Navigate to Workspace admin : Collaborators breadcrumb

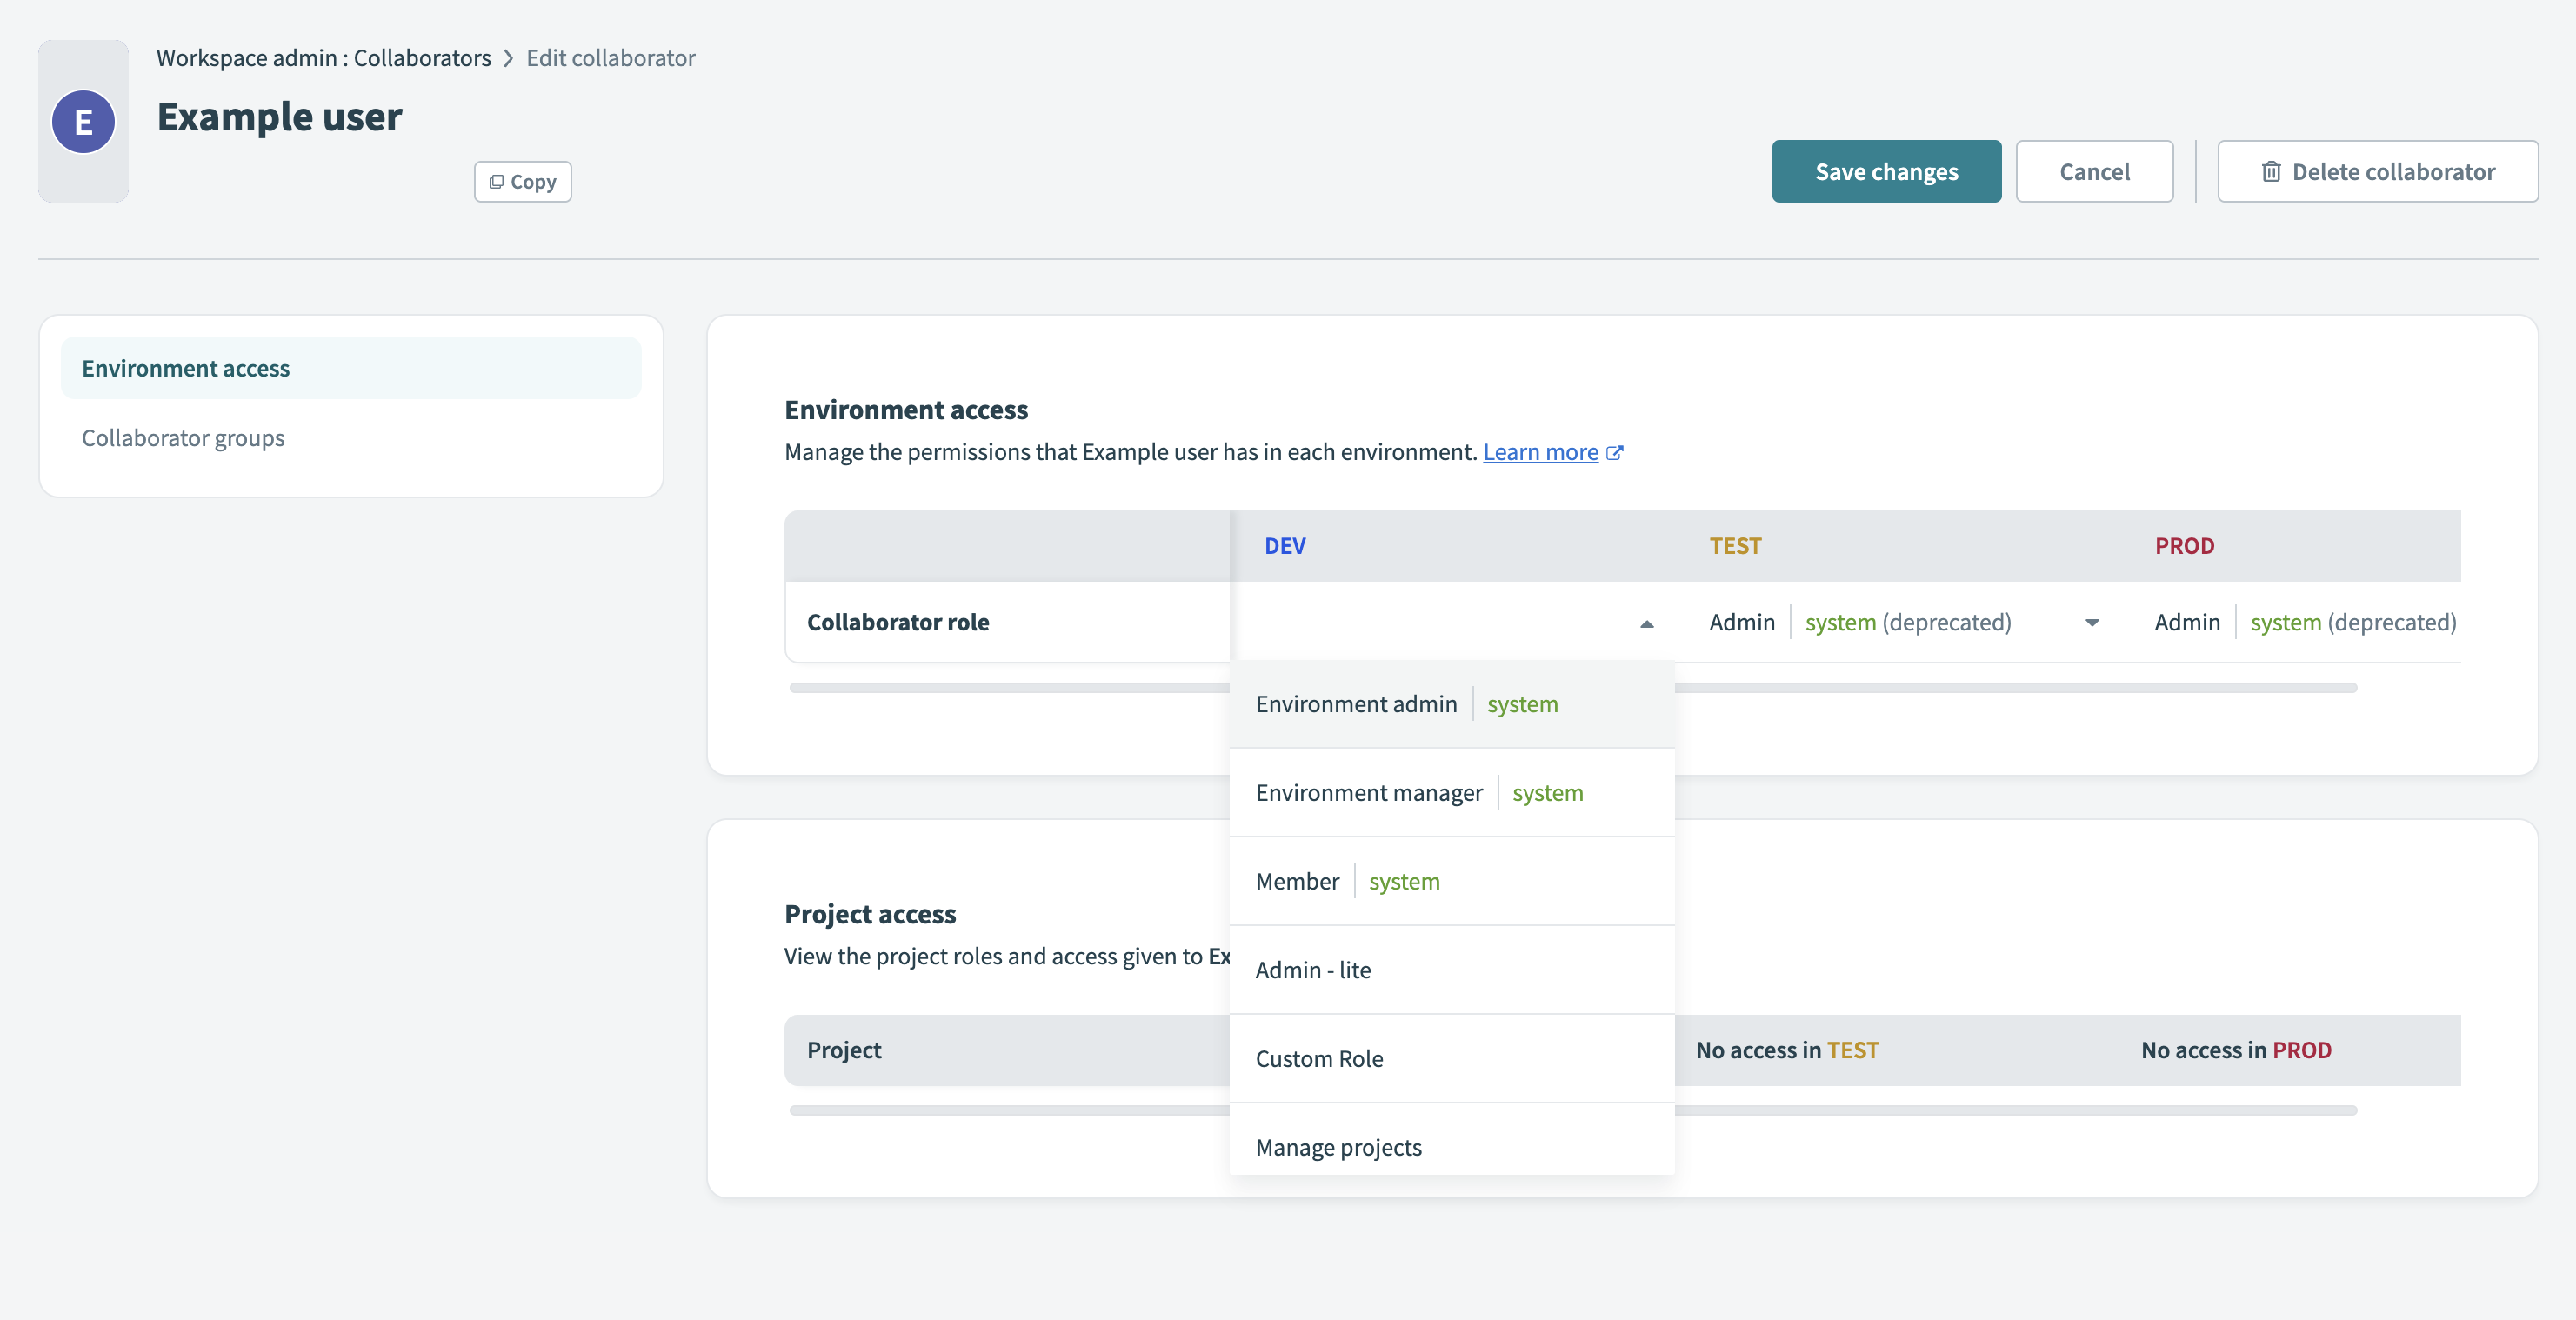[323, 58]
